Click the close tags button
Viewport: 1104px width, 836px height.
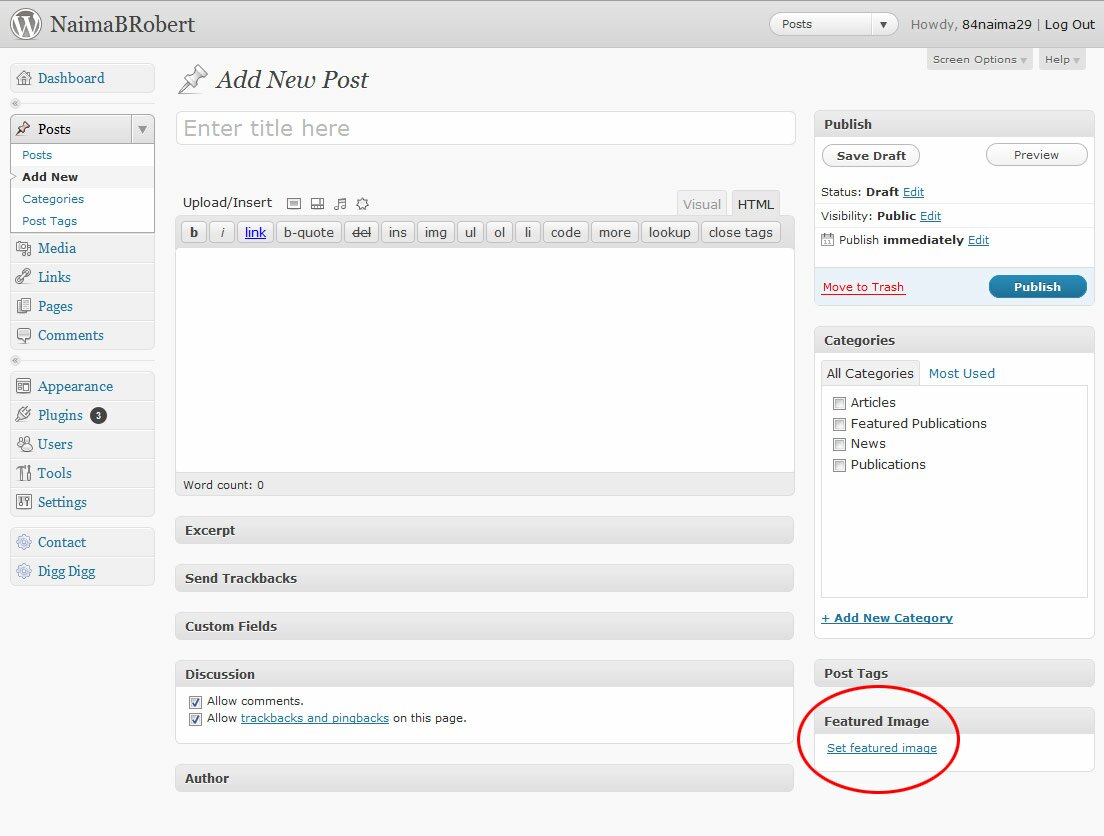point(741,232)
